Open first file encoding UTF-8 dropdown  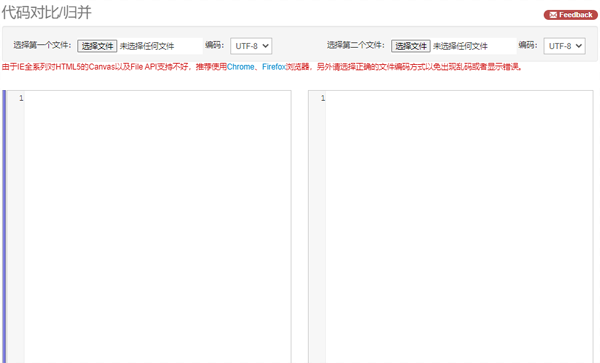pyautogui.click(x=251, y=46)
